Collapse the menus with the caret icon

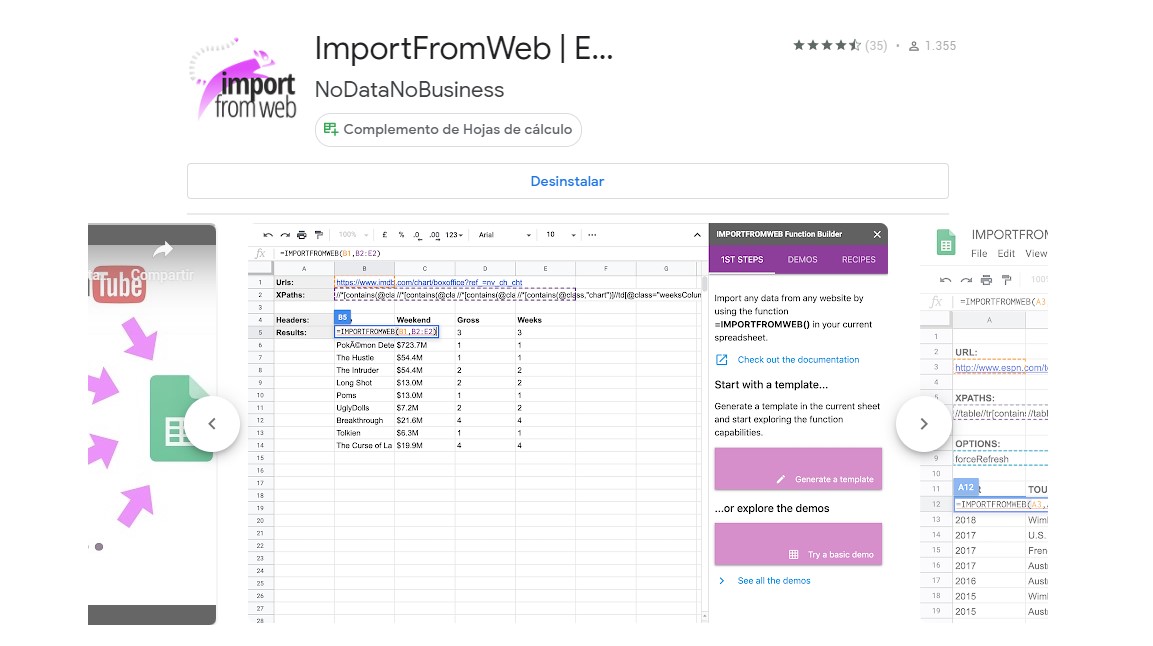click(x=697, y=235)
